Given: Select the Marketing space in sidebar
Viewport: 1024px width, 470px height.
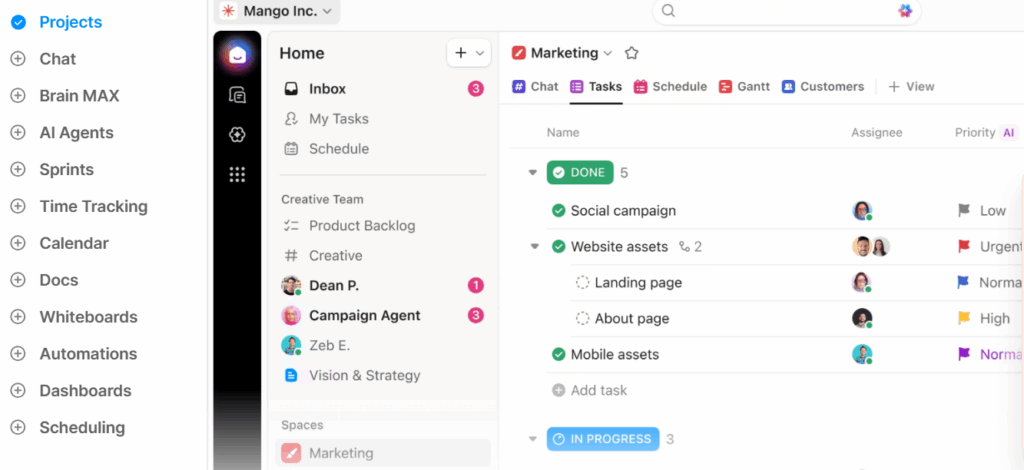Looking at the screenshot, I should (x=383, y=453).
